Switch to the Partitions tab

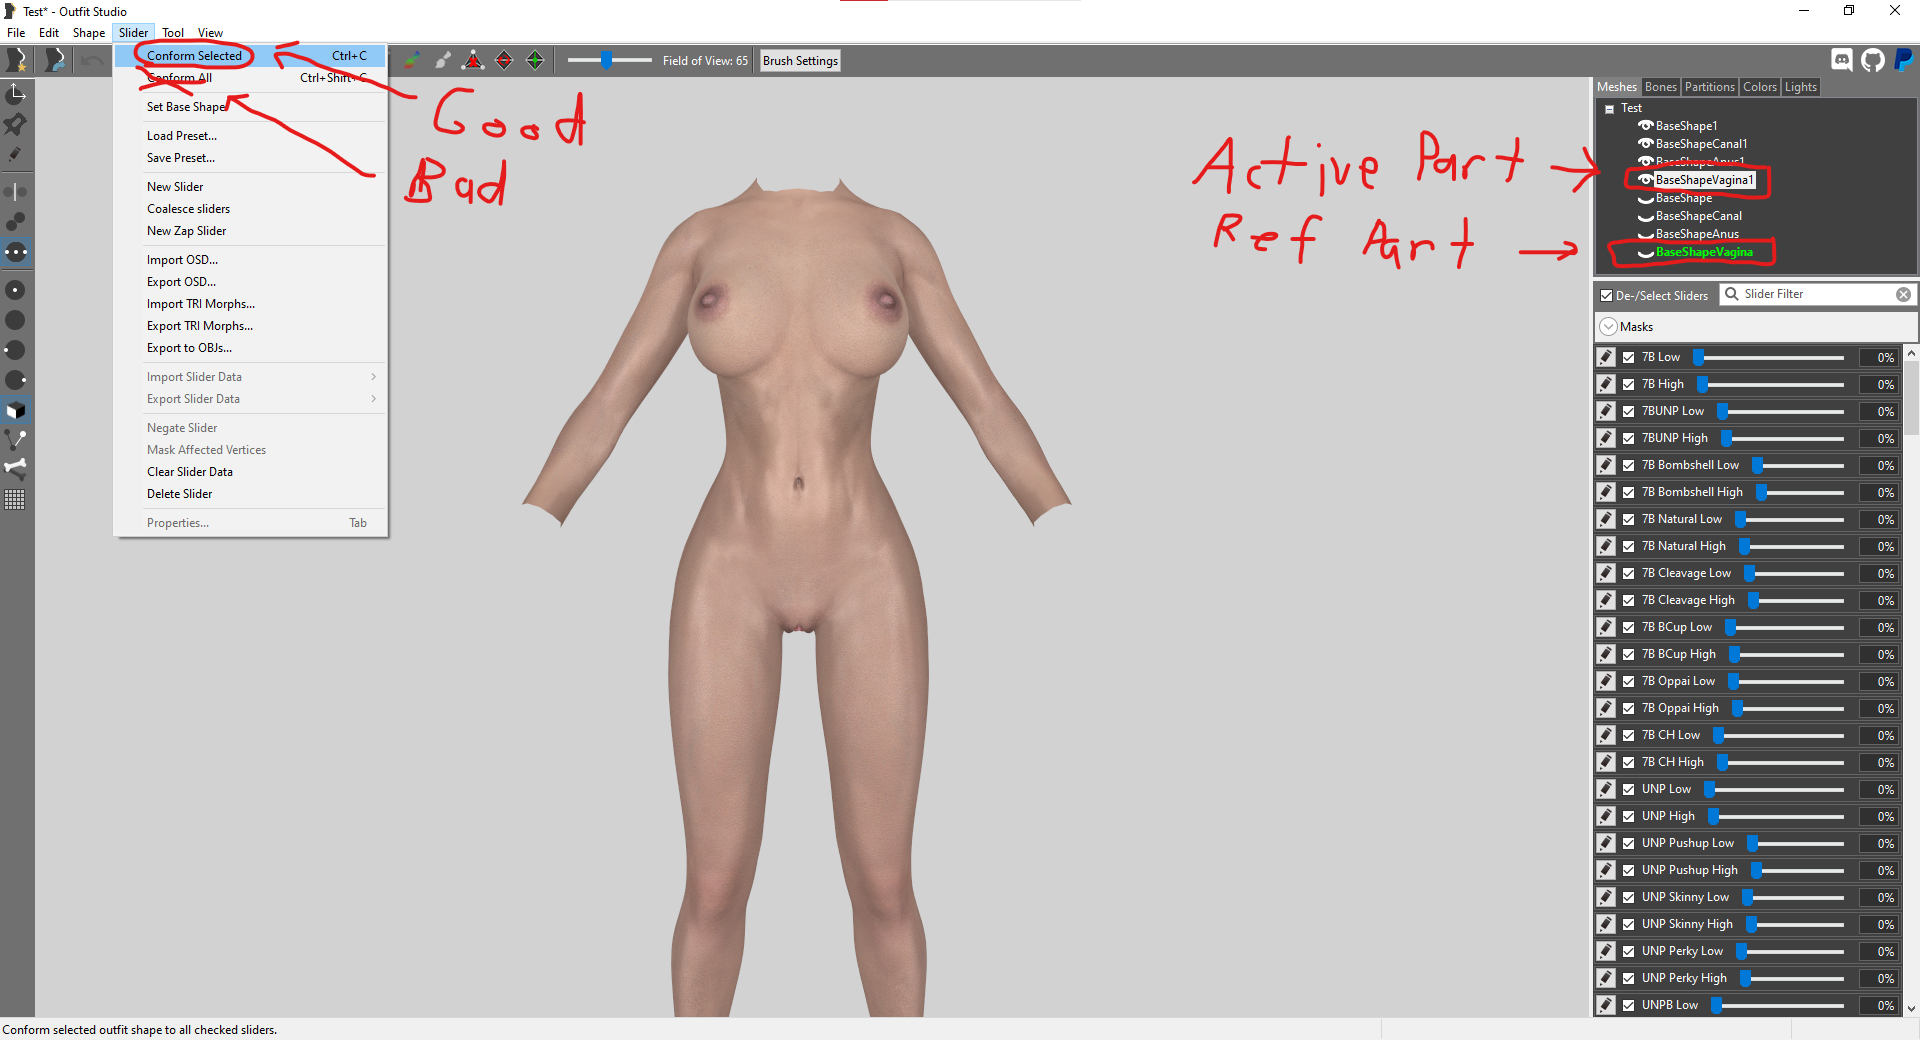1710,87
